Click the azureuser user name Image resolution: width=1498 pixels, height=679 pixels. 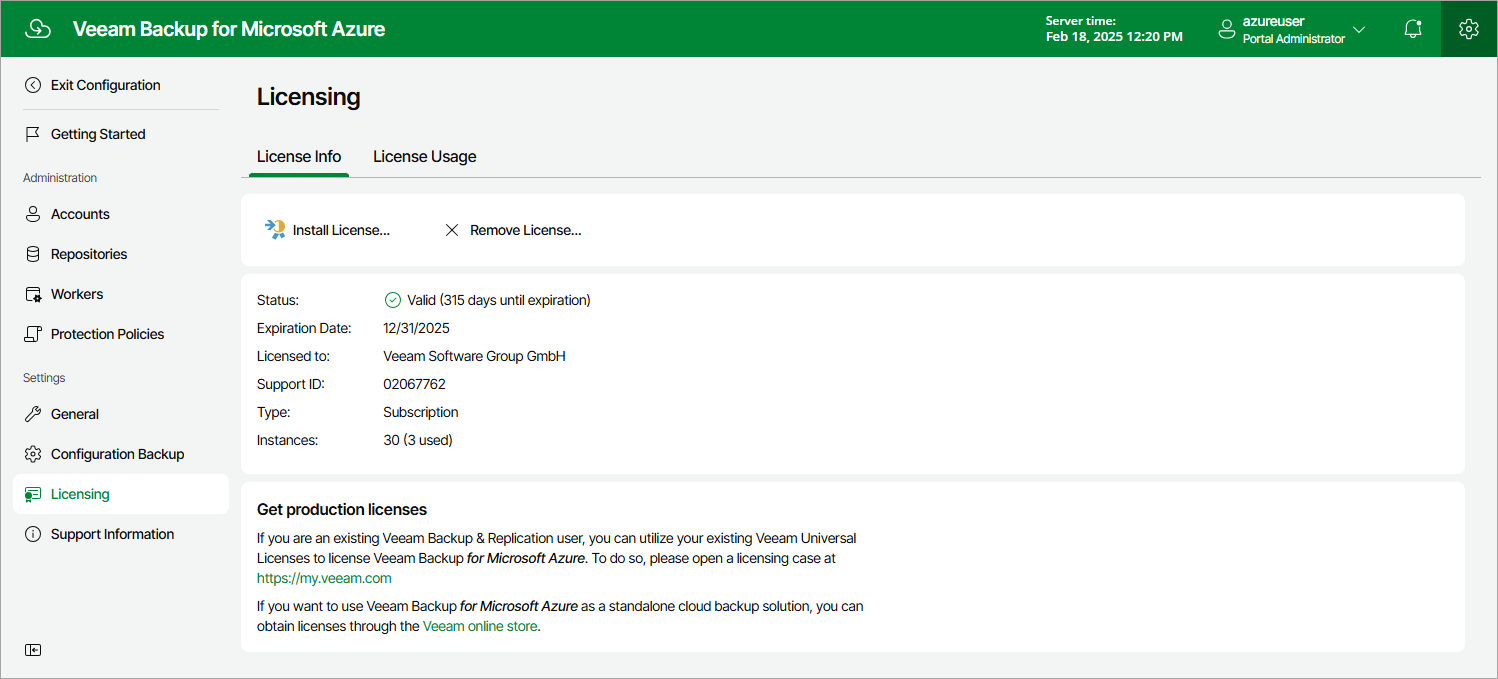click(1273, 21)
